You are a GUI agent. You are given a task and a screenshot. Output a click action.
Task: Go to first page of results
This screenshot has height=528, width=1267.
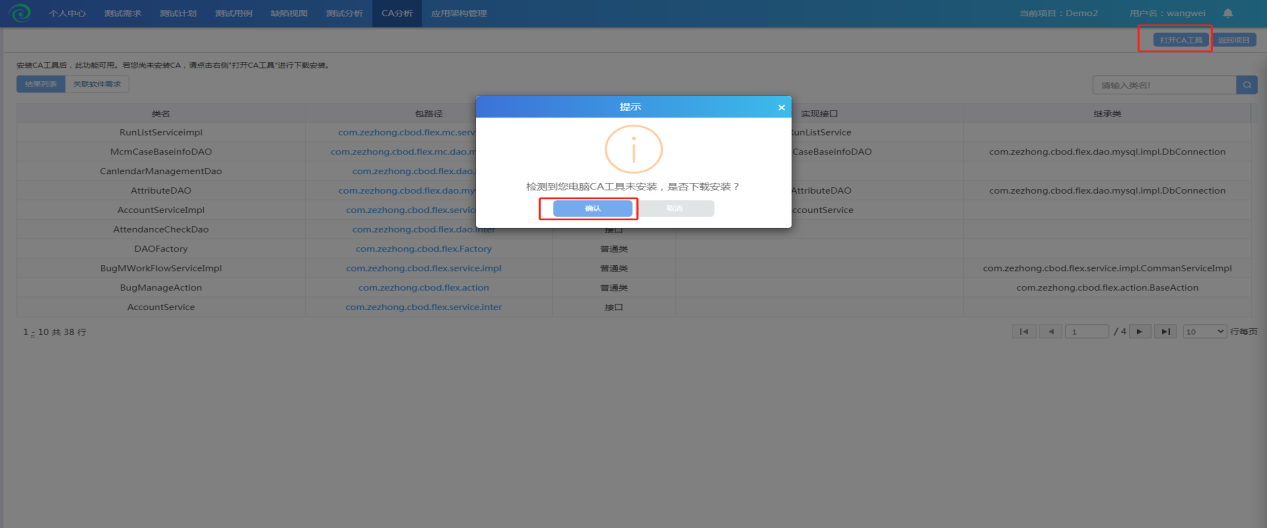[x=1024, y=331]
